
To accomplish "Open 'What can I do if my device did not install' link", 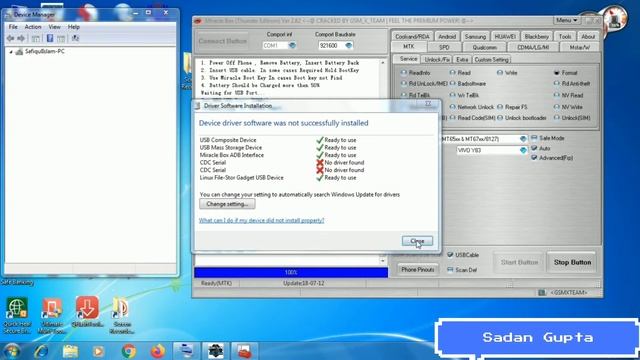I will (261, 220).
